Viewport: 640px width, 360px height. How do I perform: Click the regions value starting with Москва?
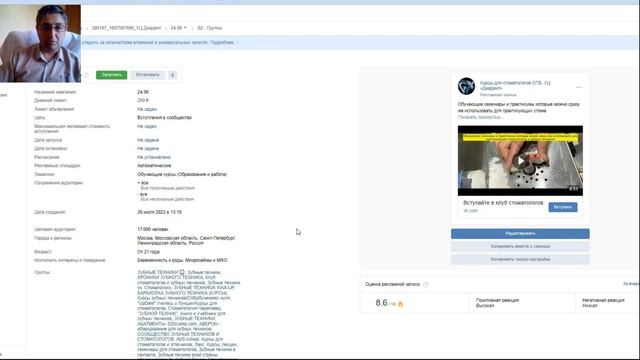click(x=186, y=240)
